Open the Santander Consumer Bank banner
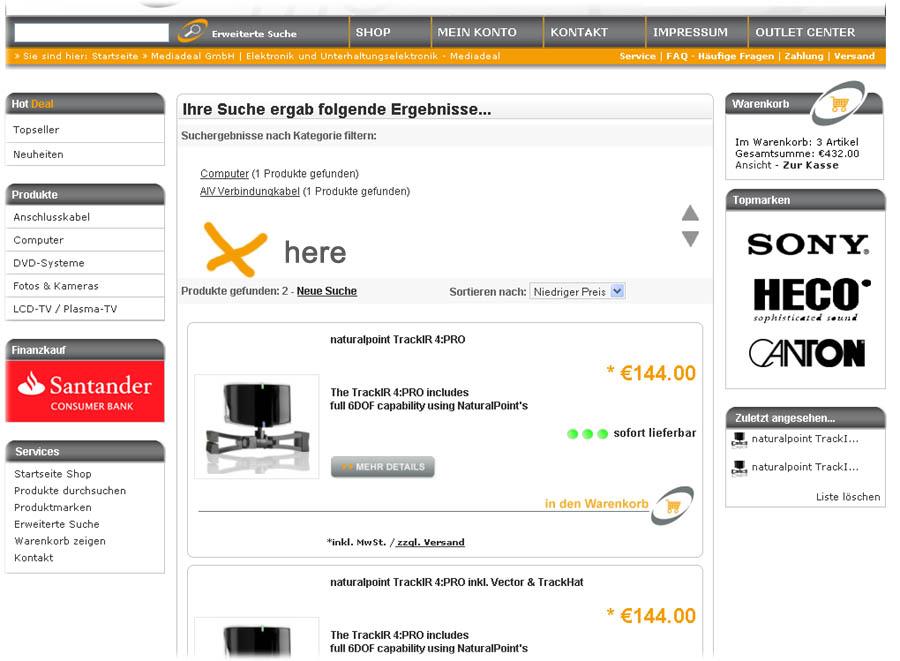The image size is (900, 661). [85, 391]
